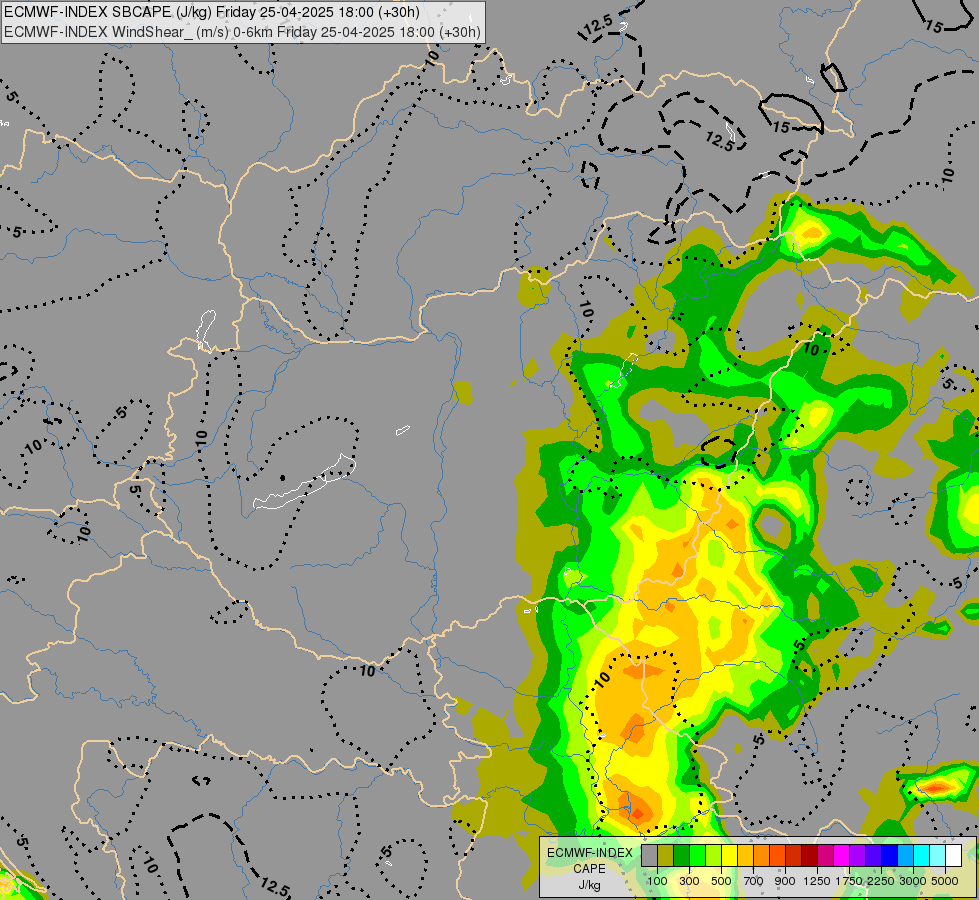Select the gray legend color swatch
Image resolution: width=979 pixels, height=900 pixels.
point(649,856)
